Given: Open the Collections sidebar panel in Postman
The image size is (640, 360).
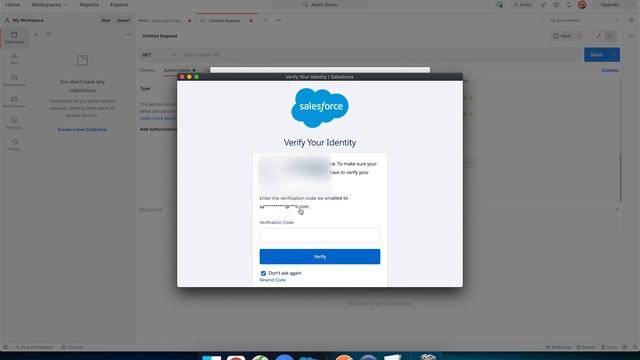Looking at the screenshot, I should [14, 38].
